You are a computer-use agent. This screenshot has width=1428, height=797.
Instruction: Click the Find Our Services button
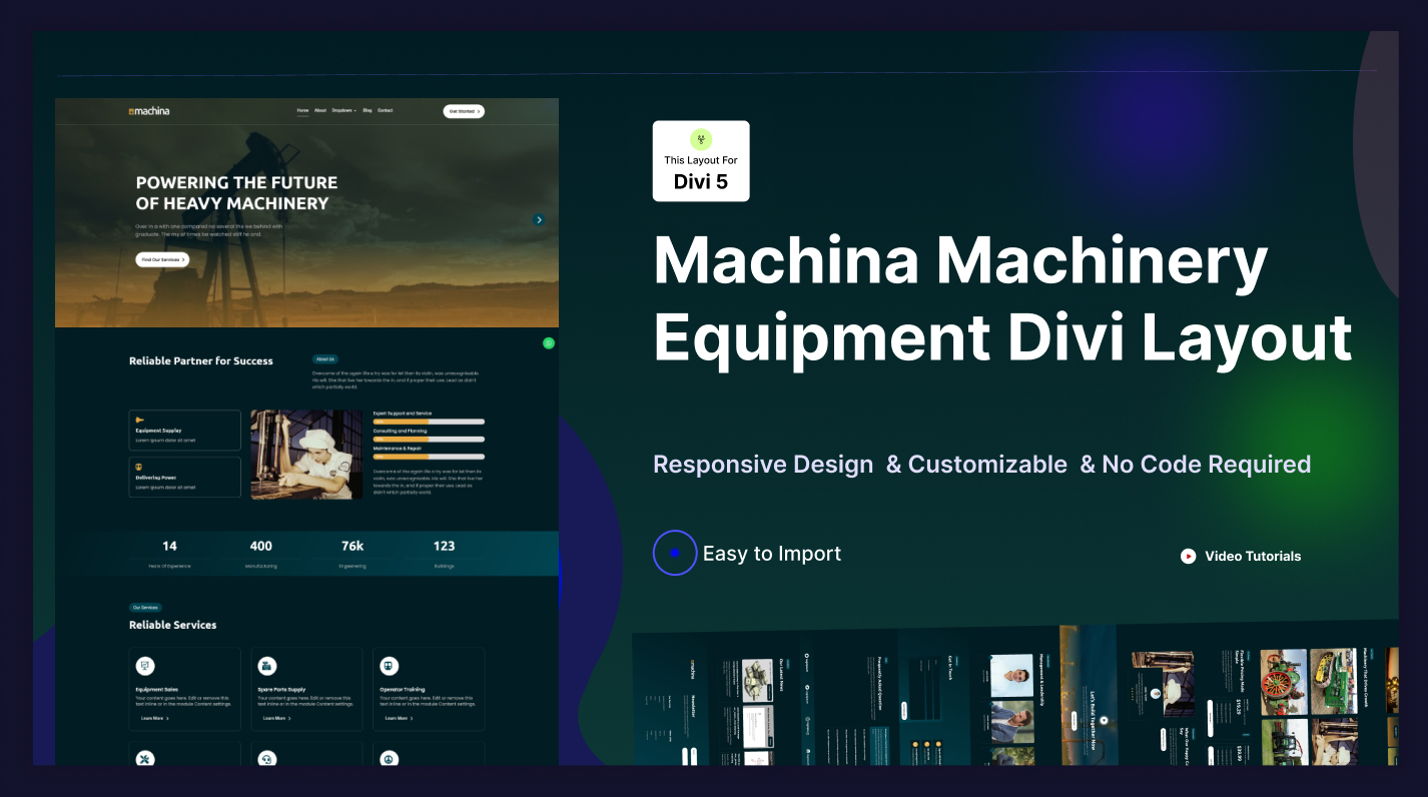tap(162, 260)
